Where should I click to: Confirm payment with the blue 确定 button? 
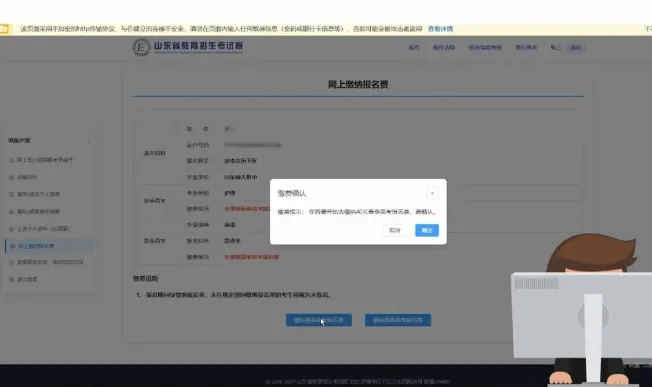(x=427, y=230)
